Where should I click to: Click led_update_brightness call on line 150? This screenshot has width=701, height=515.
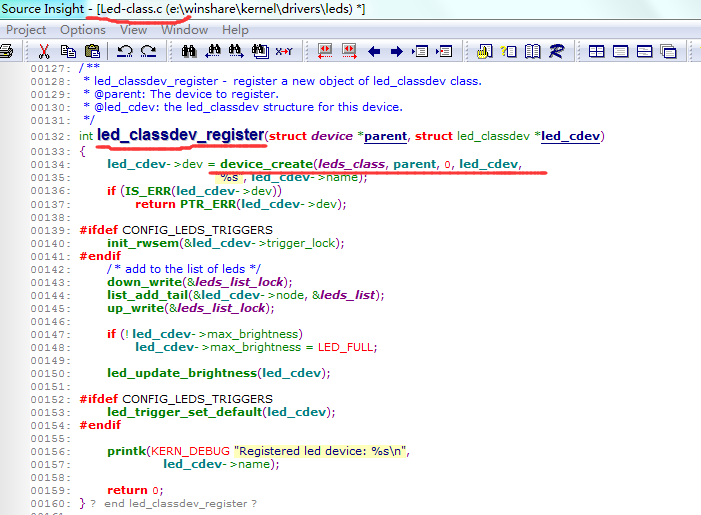tap(182, 373)
